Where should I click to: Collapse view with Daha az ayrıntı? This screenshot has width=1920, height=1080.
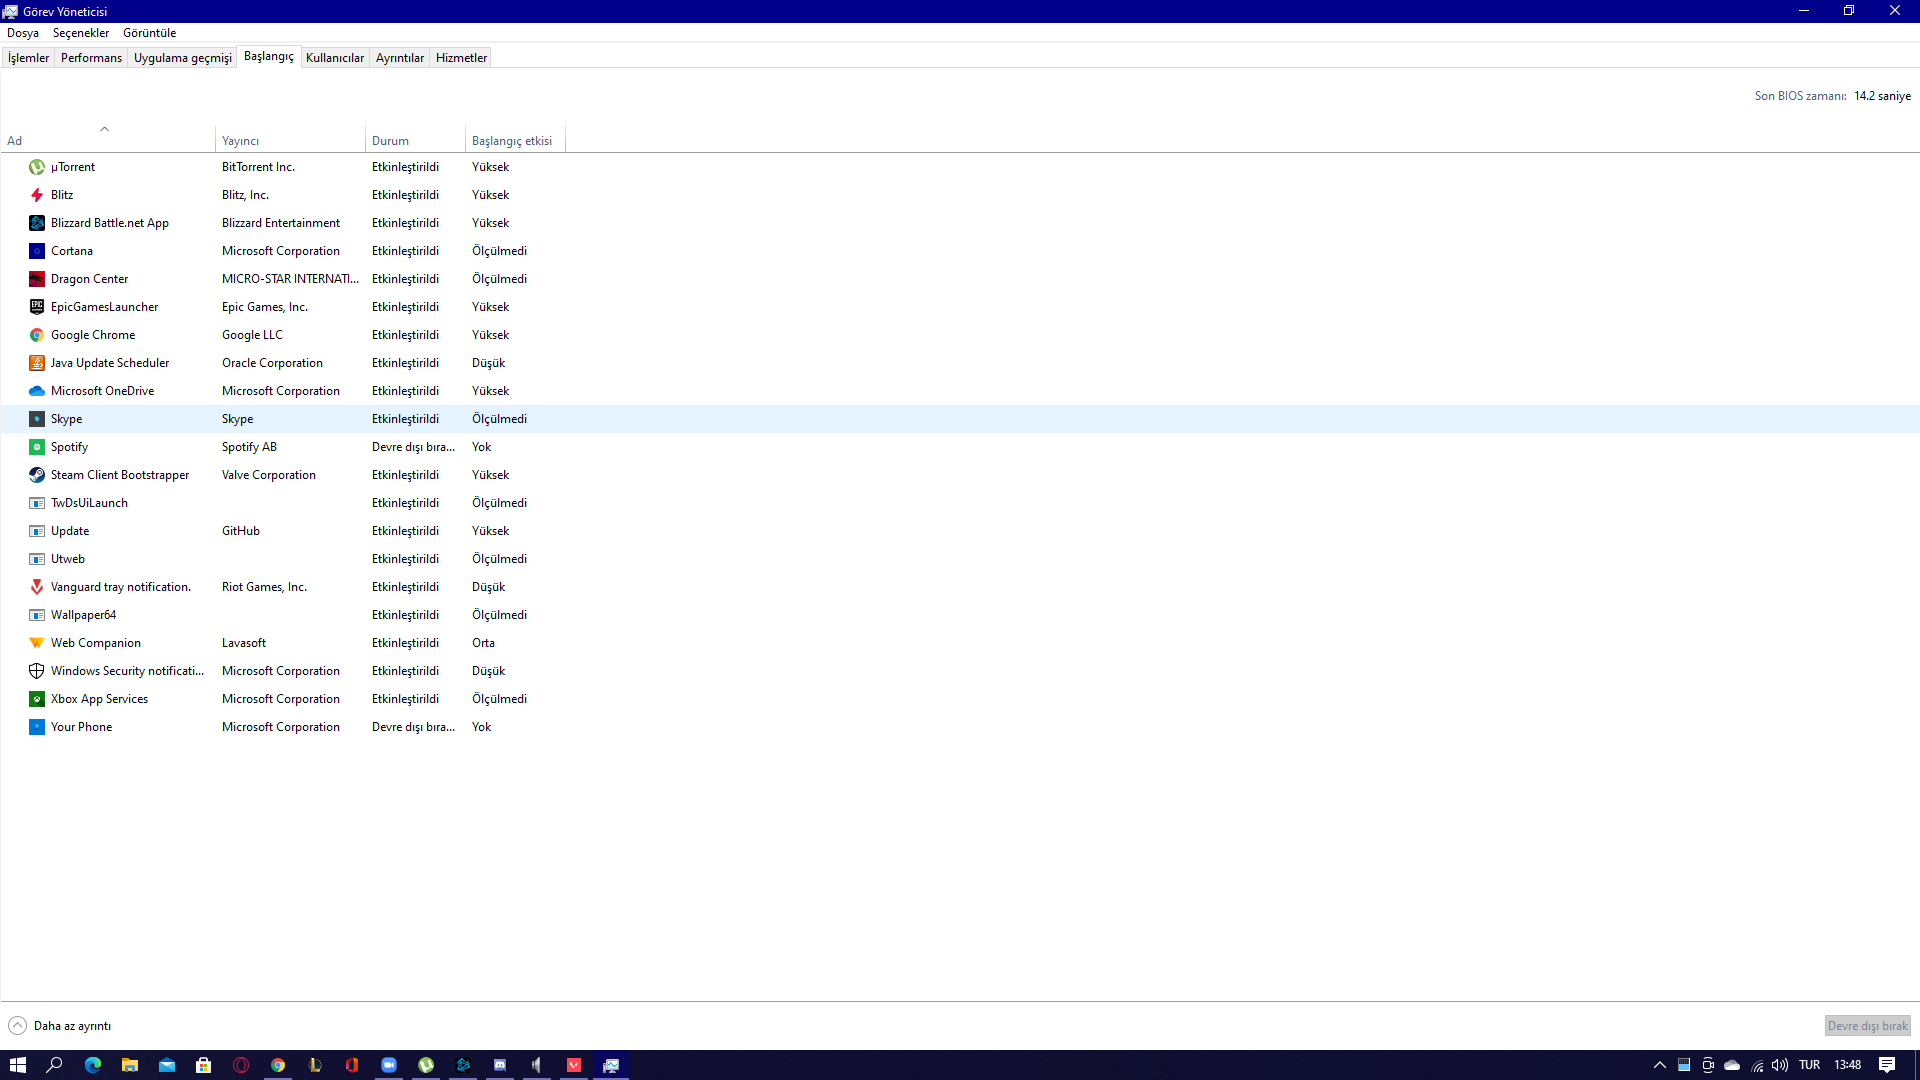60,1026
